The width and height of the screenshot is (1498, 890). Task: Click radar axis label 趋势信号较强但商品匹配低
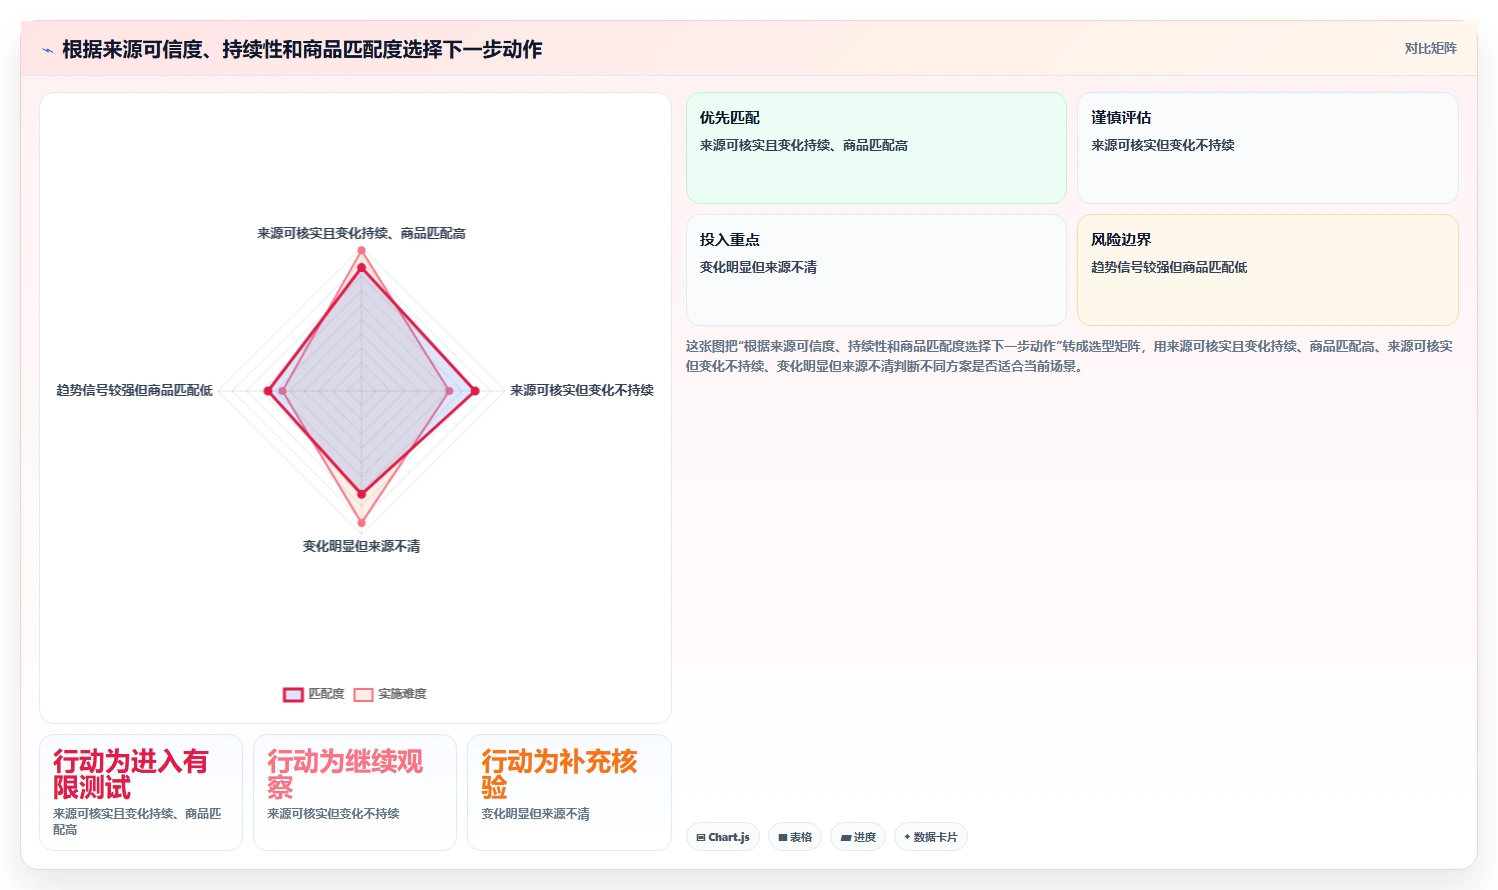click(134, 390)
